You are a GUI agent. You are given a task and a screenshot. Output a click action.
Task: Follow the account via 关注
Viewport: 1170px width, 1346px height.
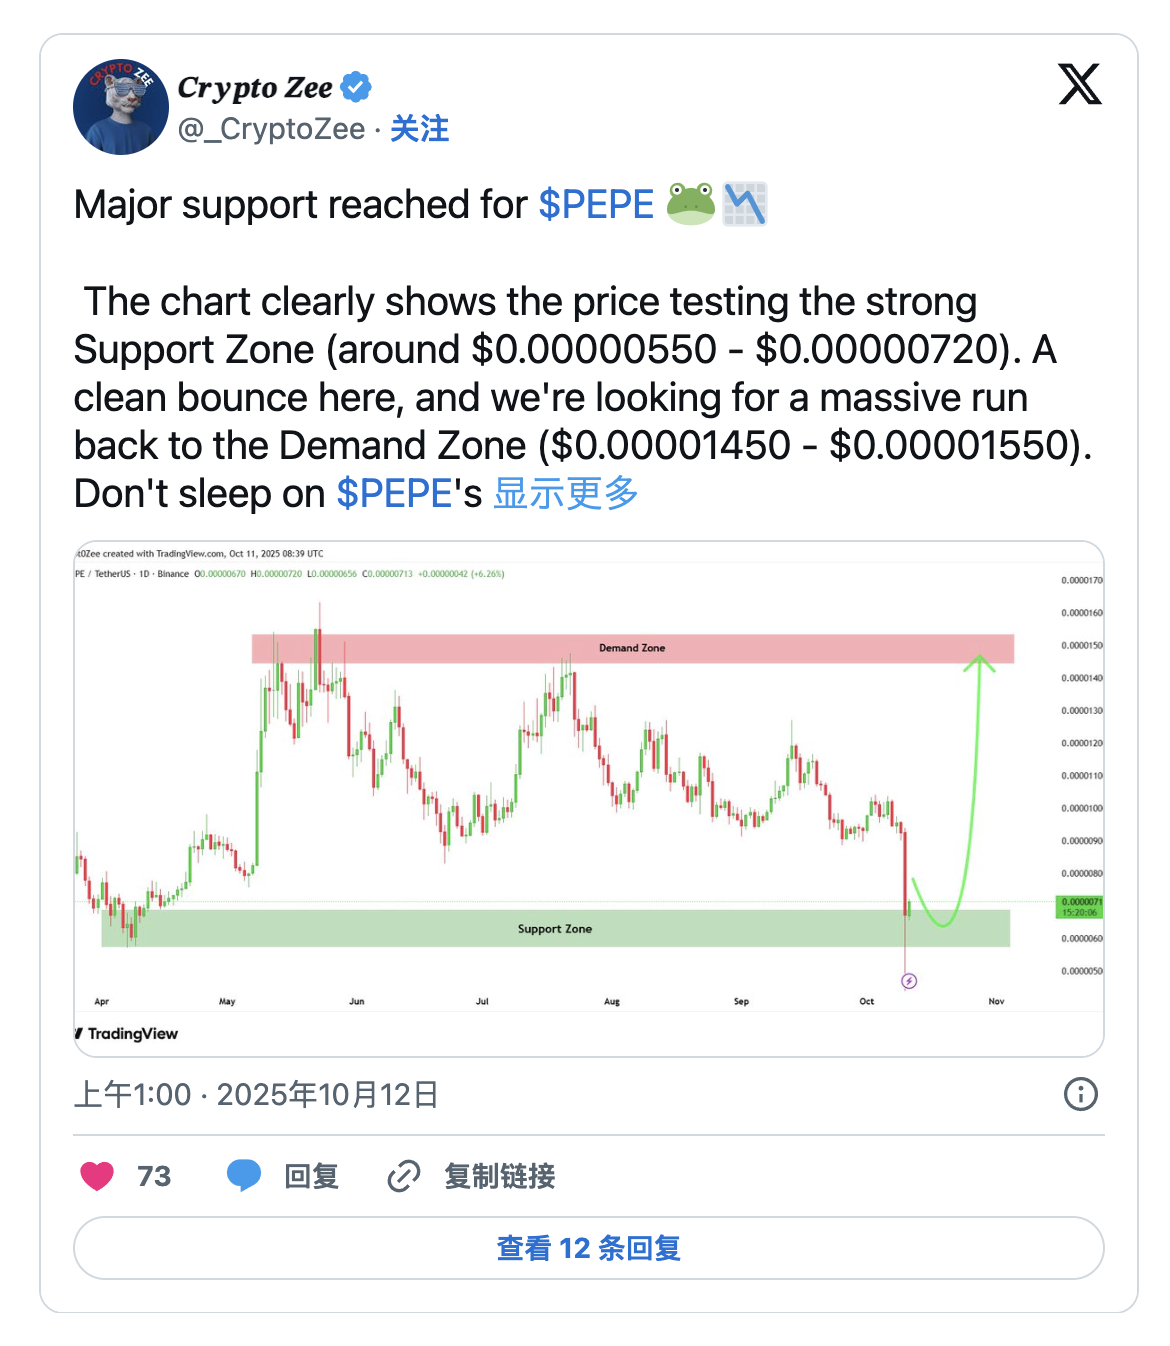pos(419,129)
